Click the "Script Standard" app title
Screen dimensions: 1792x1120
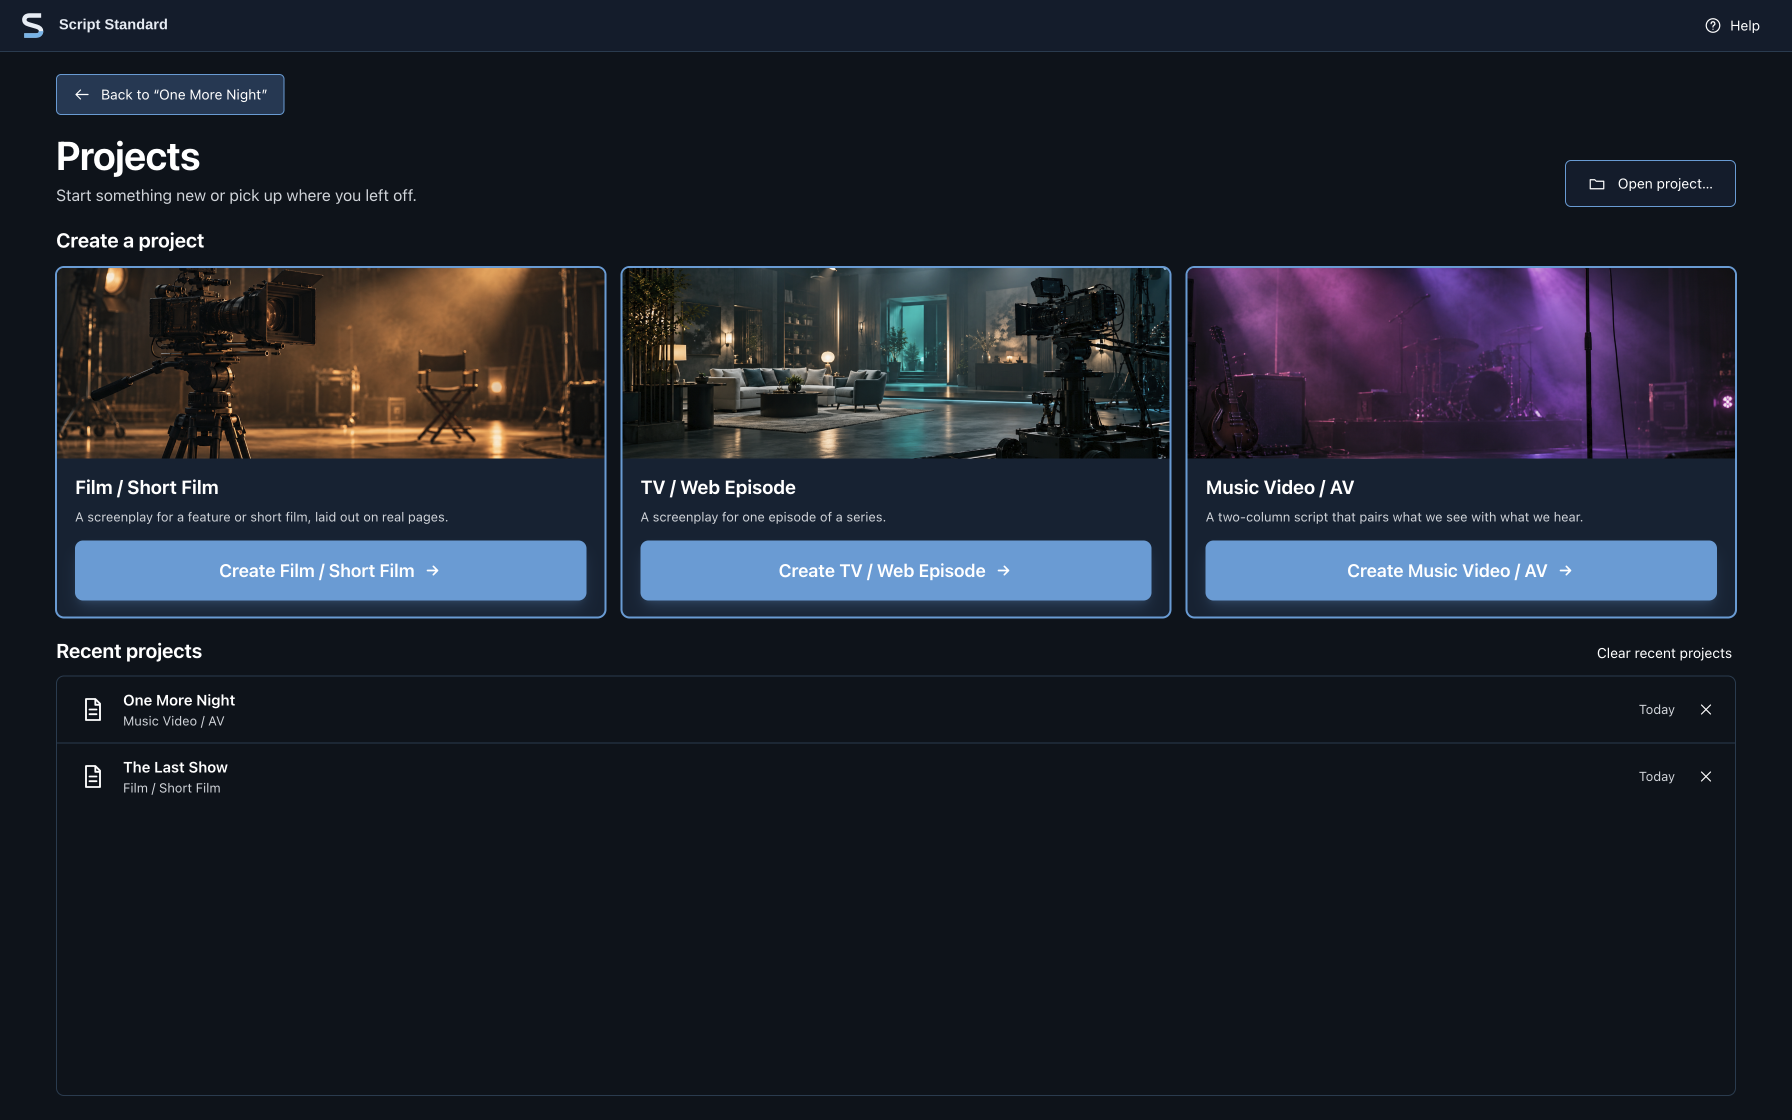113,25
